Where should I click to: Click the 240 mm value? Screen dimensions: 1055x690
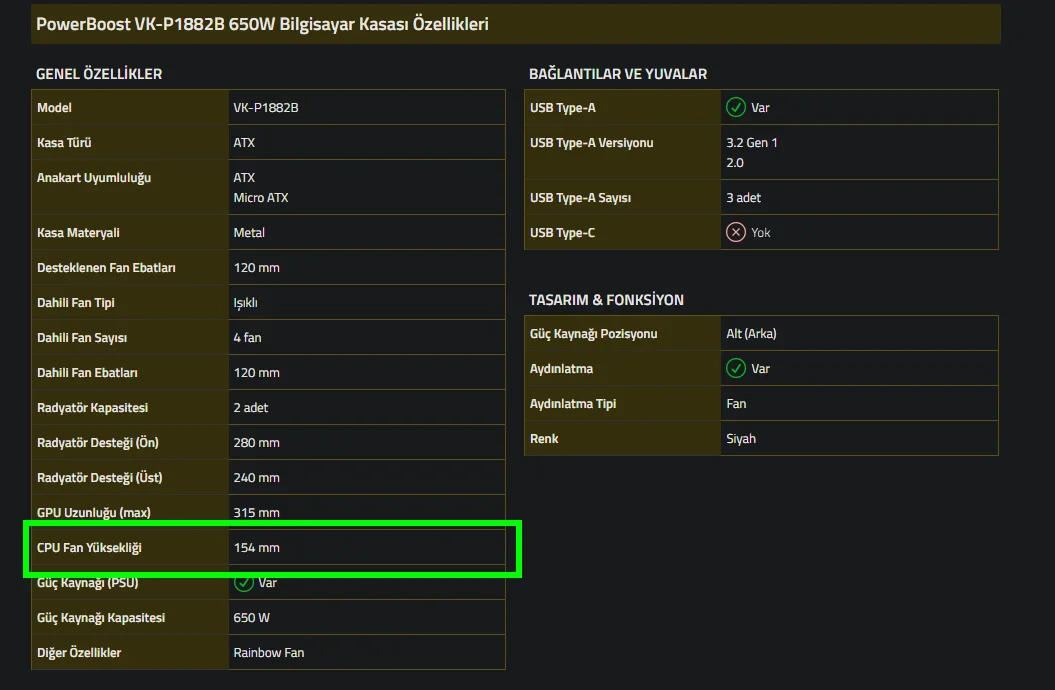tap(256, 477)
